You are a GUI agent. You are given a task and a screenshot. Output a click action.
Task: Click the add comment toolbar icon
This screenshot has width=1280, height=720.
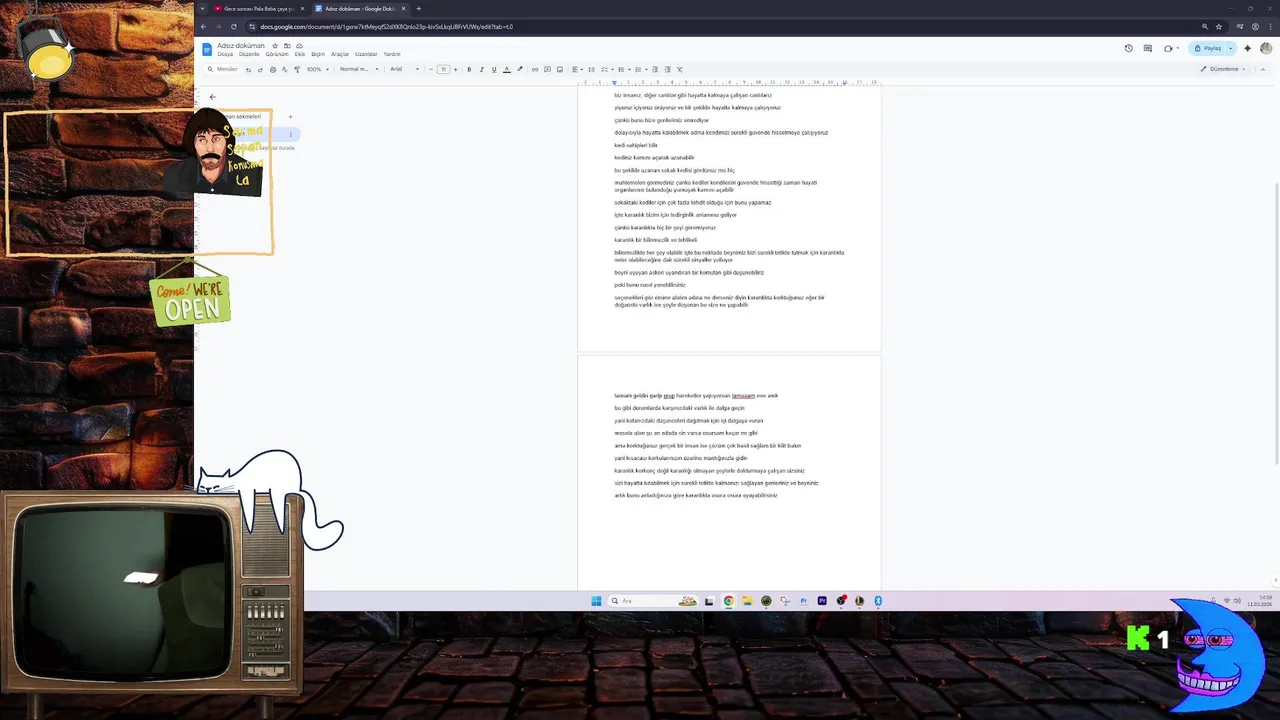547,69
